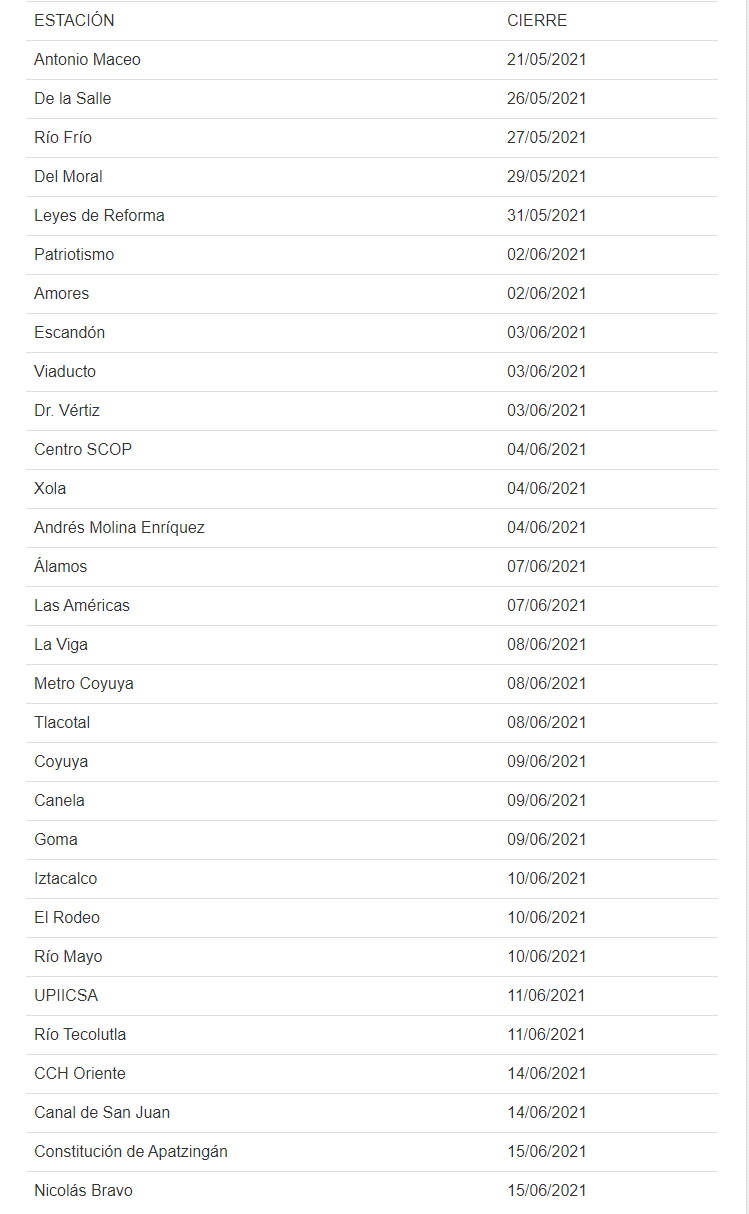Select the Iztacalco station entry

(x=65, y=878)
